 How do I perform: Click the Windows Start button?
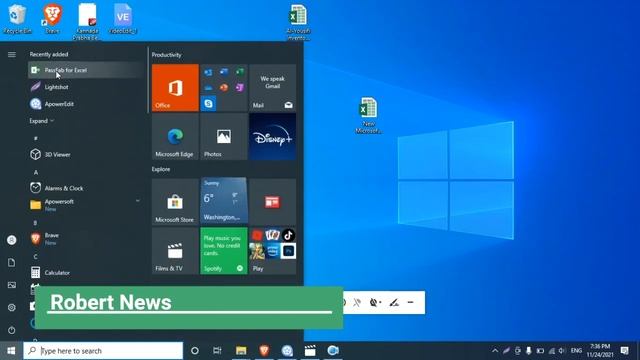coord(11,351)
